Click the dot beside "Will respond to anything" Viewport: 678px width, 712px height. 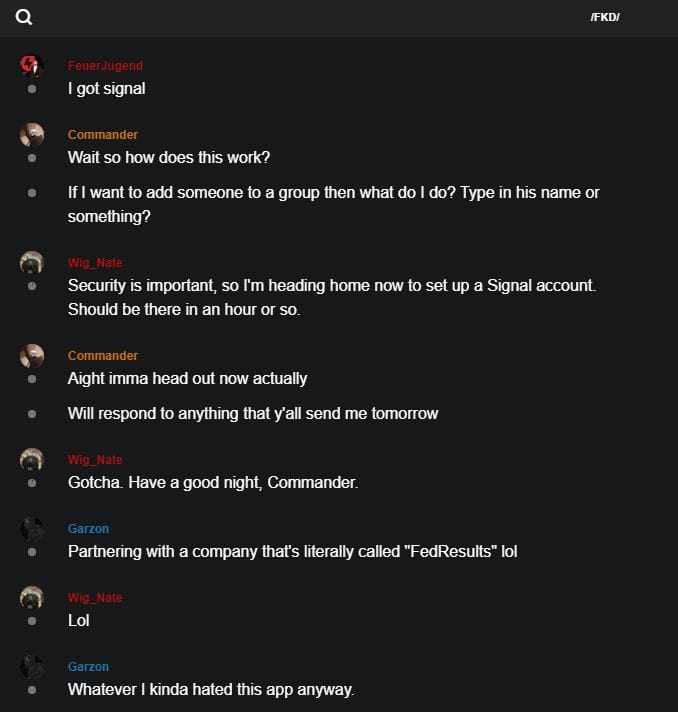pyautogui.click(x=32, y=413)
